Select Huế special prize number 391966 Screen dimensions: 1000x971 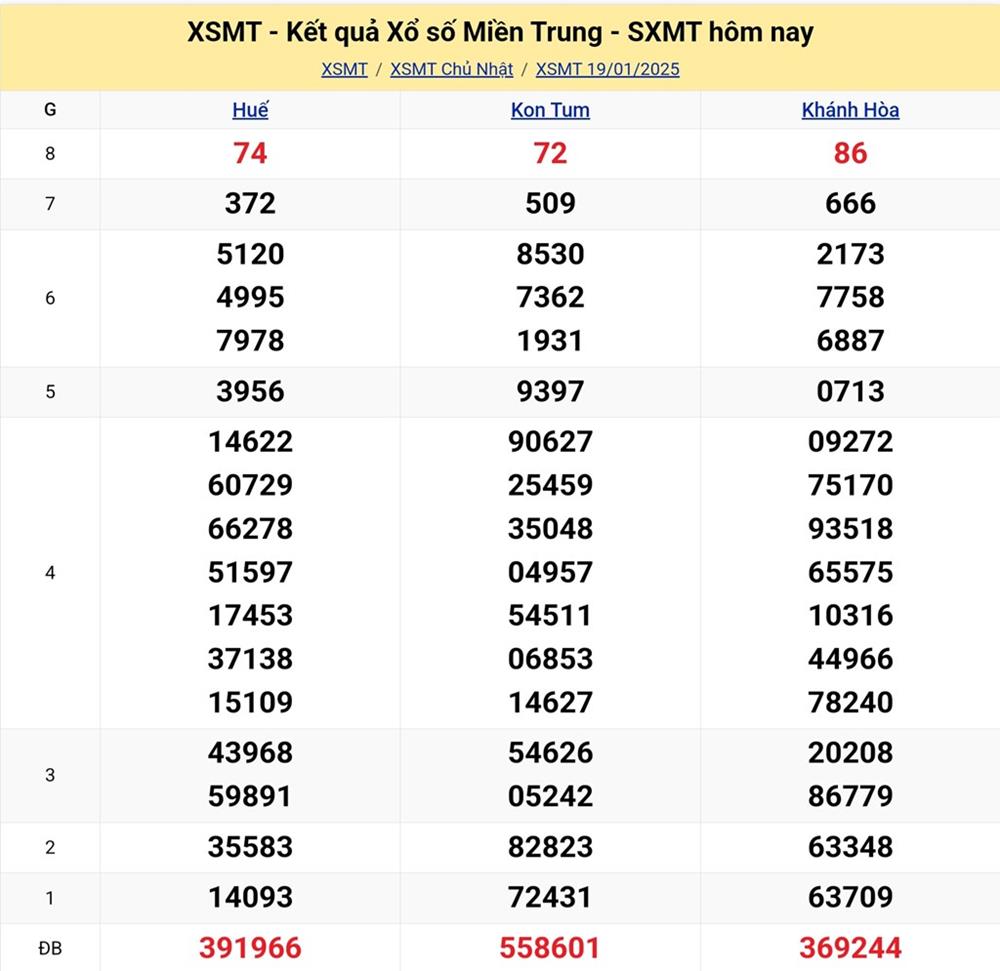coord(250,947)
